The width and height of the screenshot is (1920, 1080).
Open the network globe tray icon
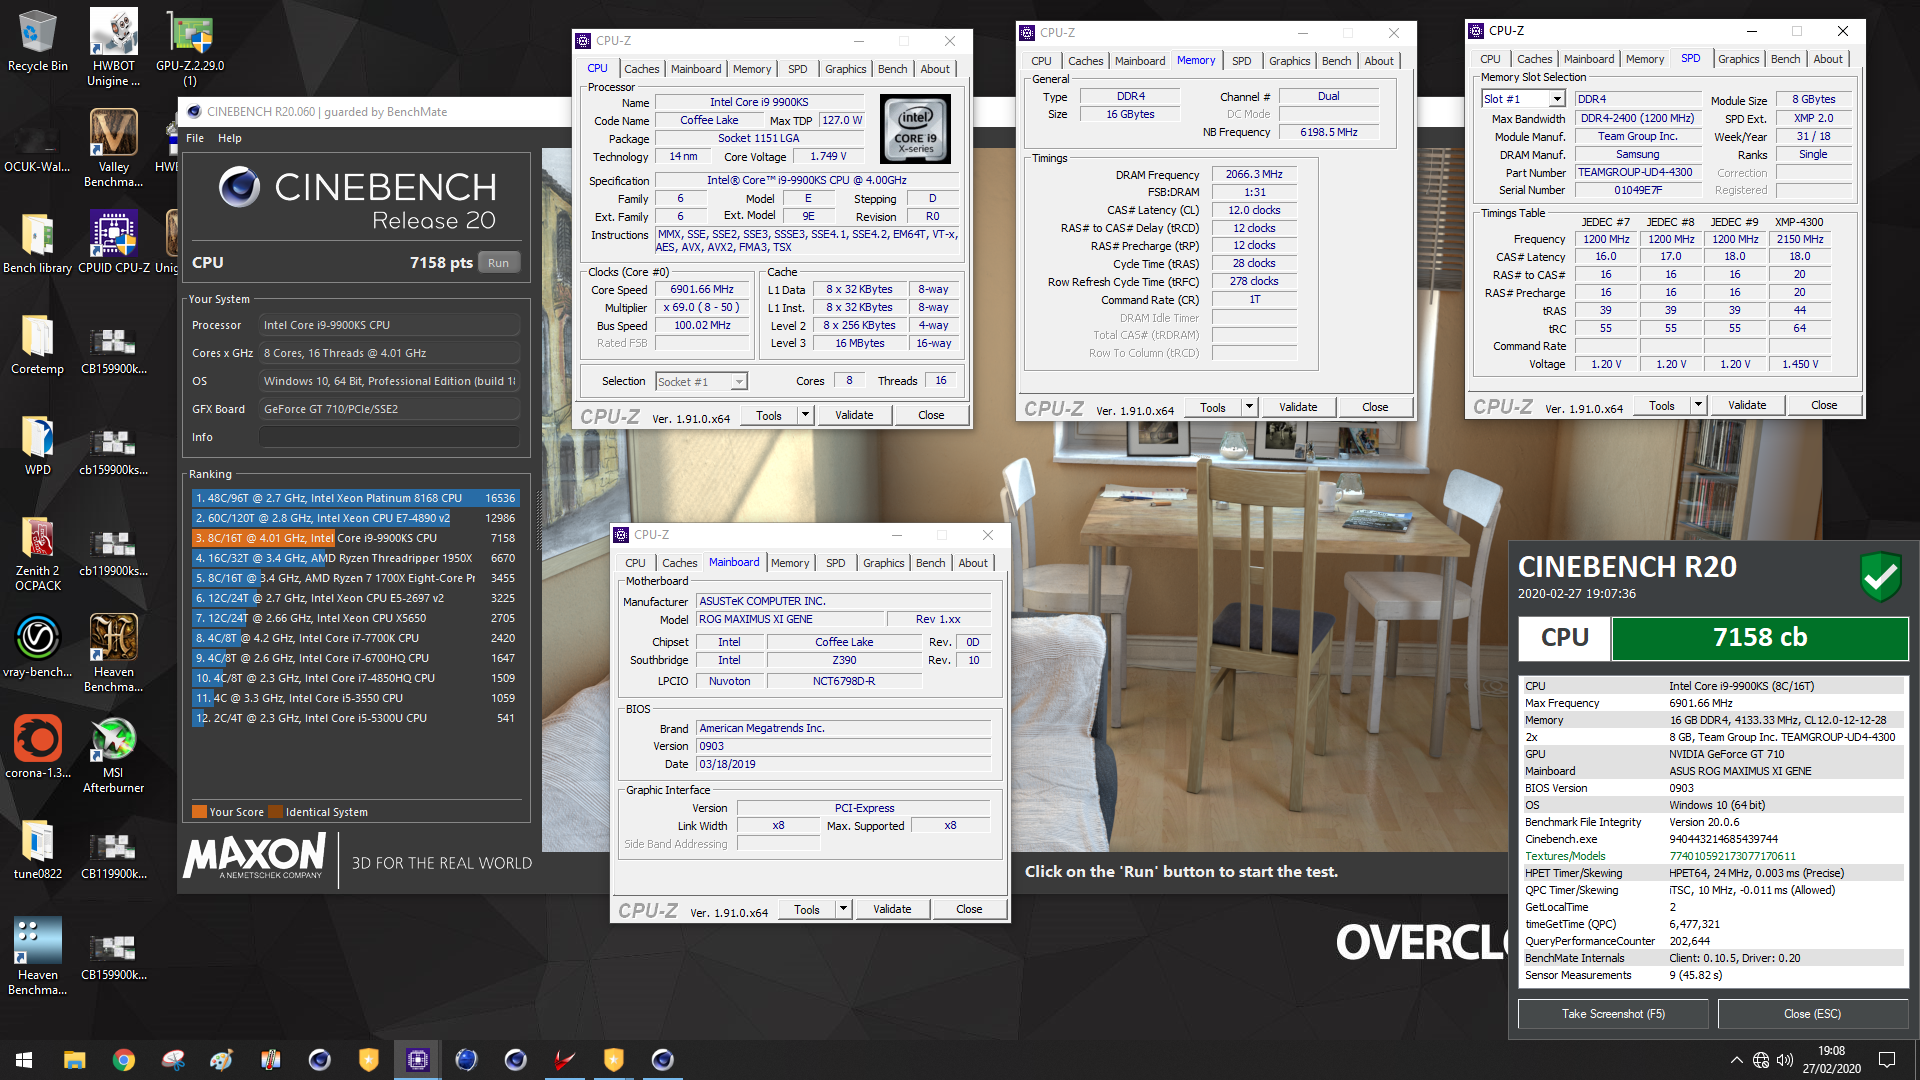[1761, 1060]
